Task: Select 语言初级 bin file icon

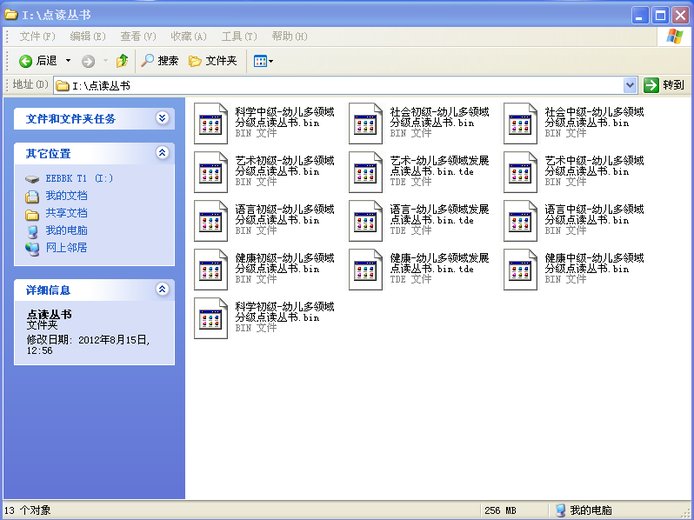Action: tap(211, 220)
